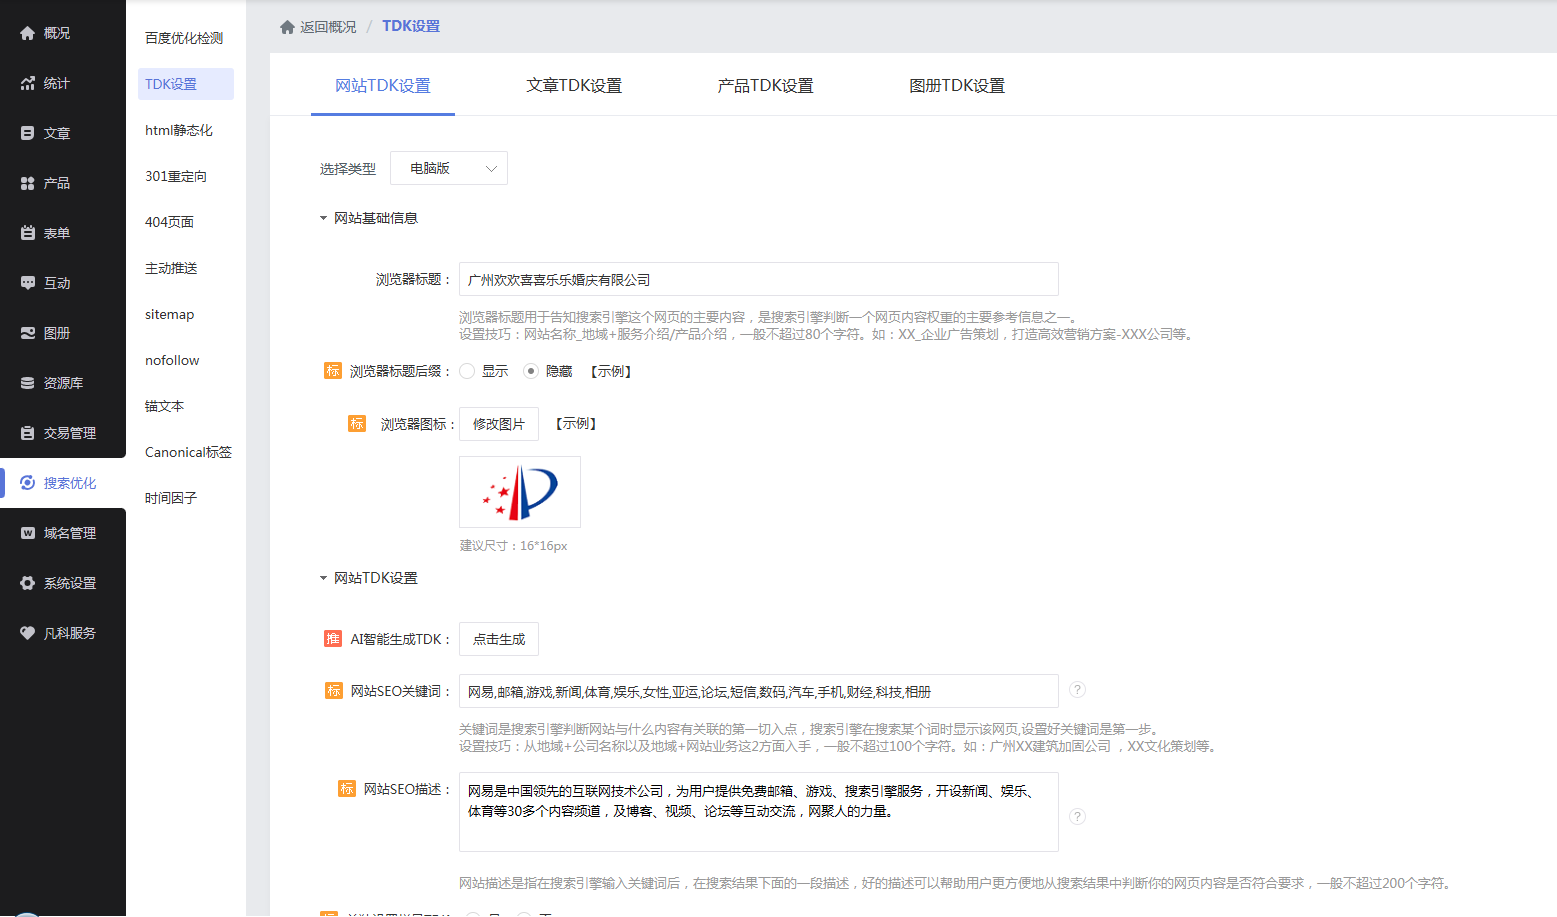Switch to 产品TDK设置 tab
The width and height of the screenshot is (1557, 917).
[765, 86]
